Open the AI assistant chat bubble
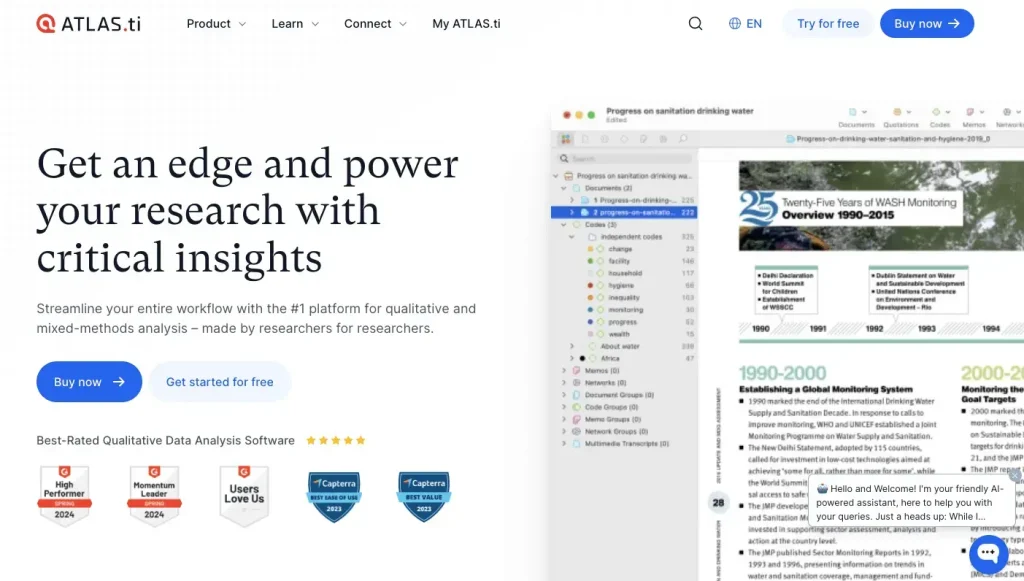This screenshot has height=581, width=1024. pos(989,553)
